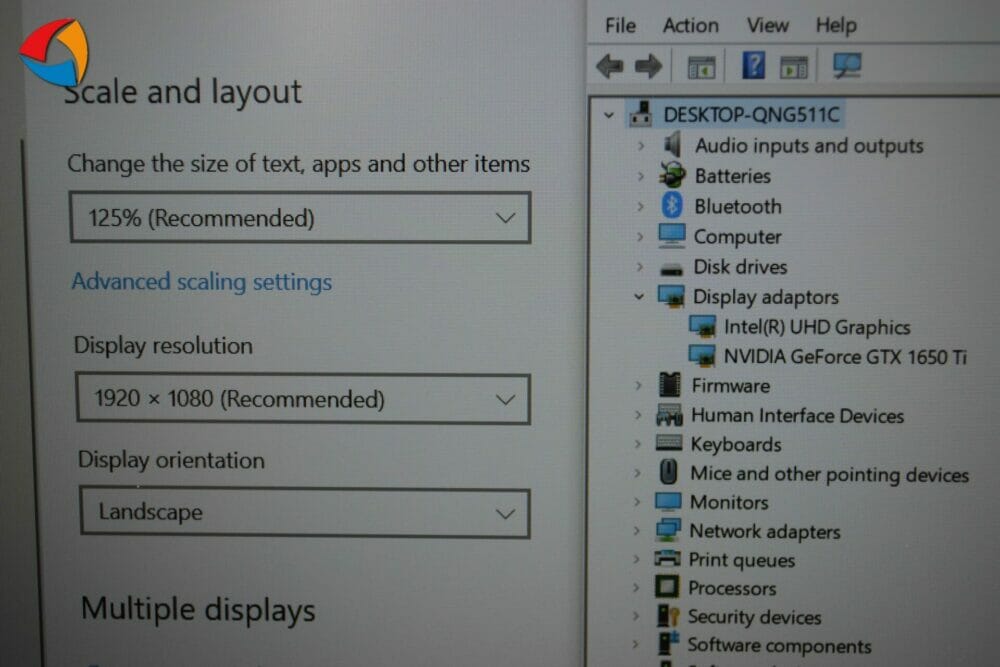Click the Computer category monitor icon
This screenshot has height=667, width=1000.
click(x=672, y=235)
